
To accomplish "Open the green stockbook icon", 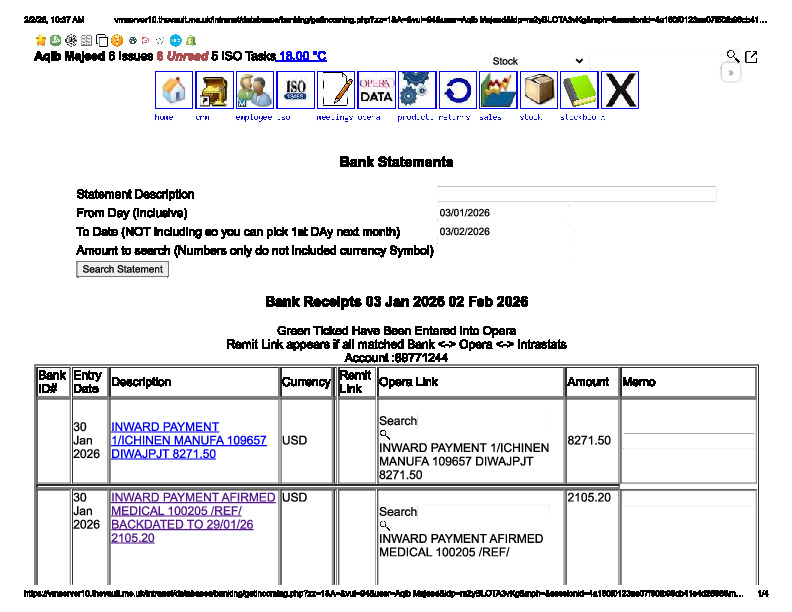I will (579, 91).
